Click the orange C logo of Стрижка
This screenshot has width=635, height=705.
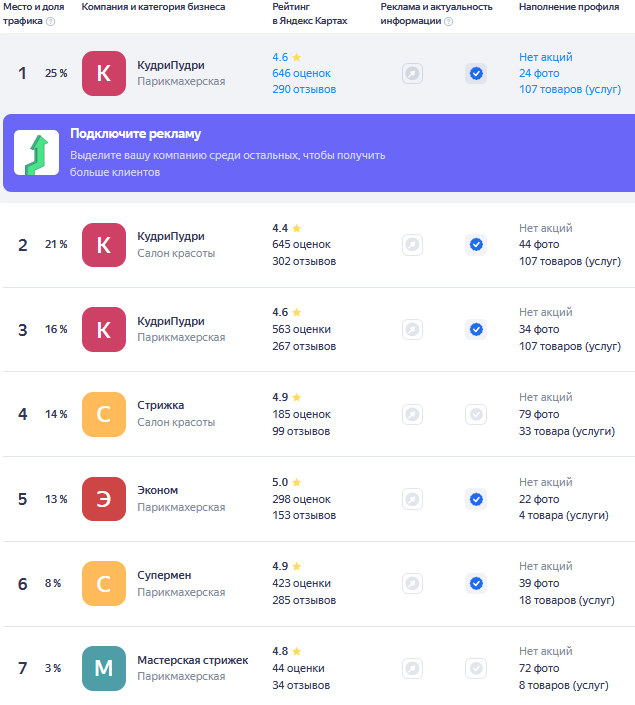click(104, 414)
